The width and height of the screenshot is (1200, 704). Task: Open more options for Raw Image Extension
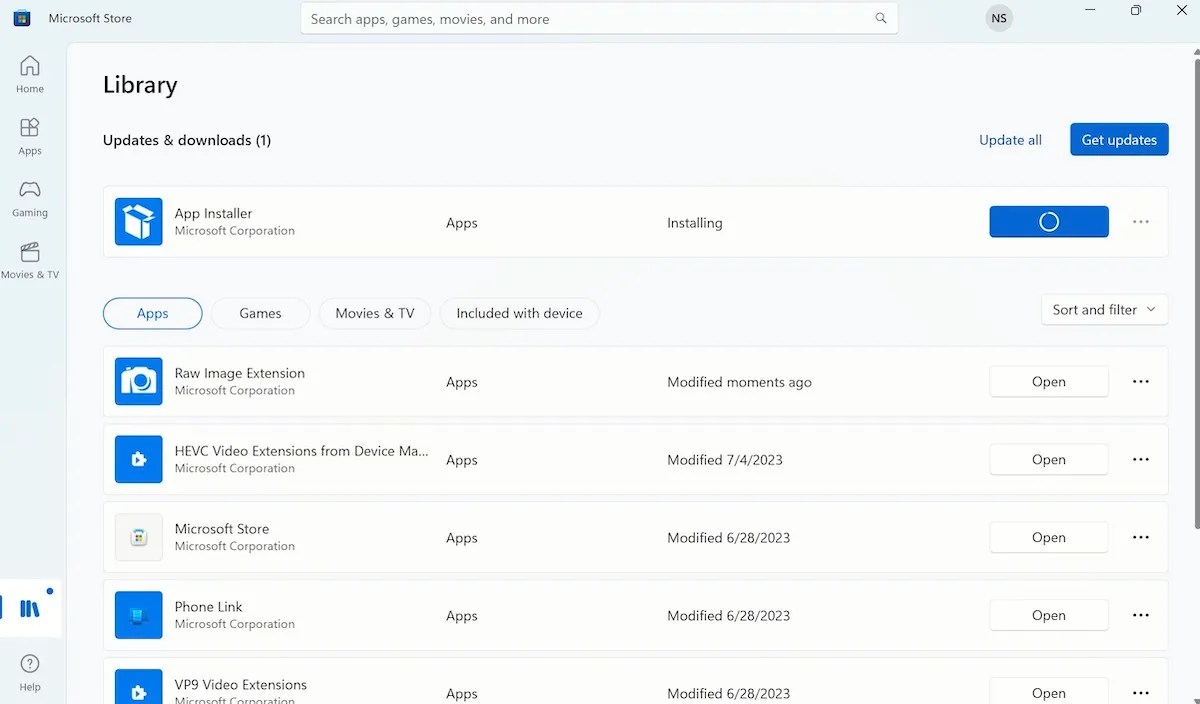click(x=1140, y=381)
